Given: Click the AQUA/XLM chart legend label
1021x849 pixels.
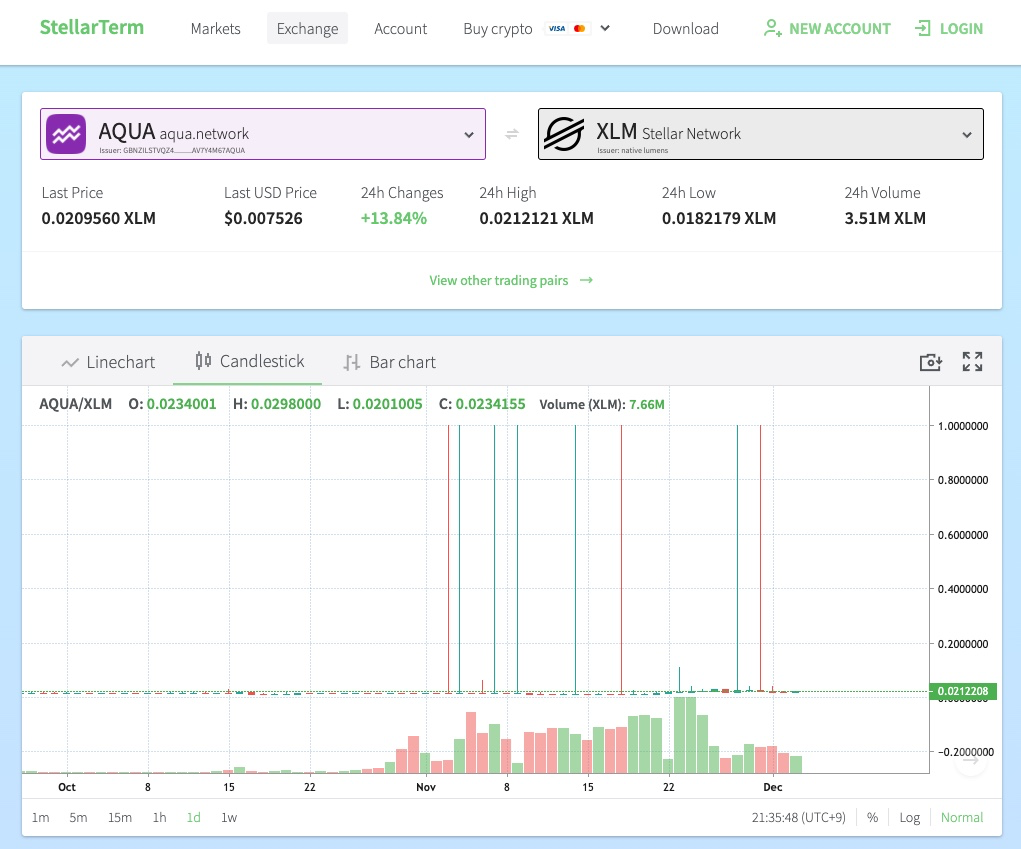Looking at the screenshot, I should coord(76,404).
